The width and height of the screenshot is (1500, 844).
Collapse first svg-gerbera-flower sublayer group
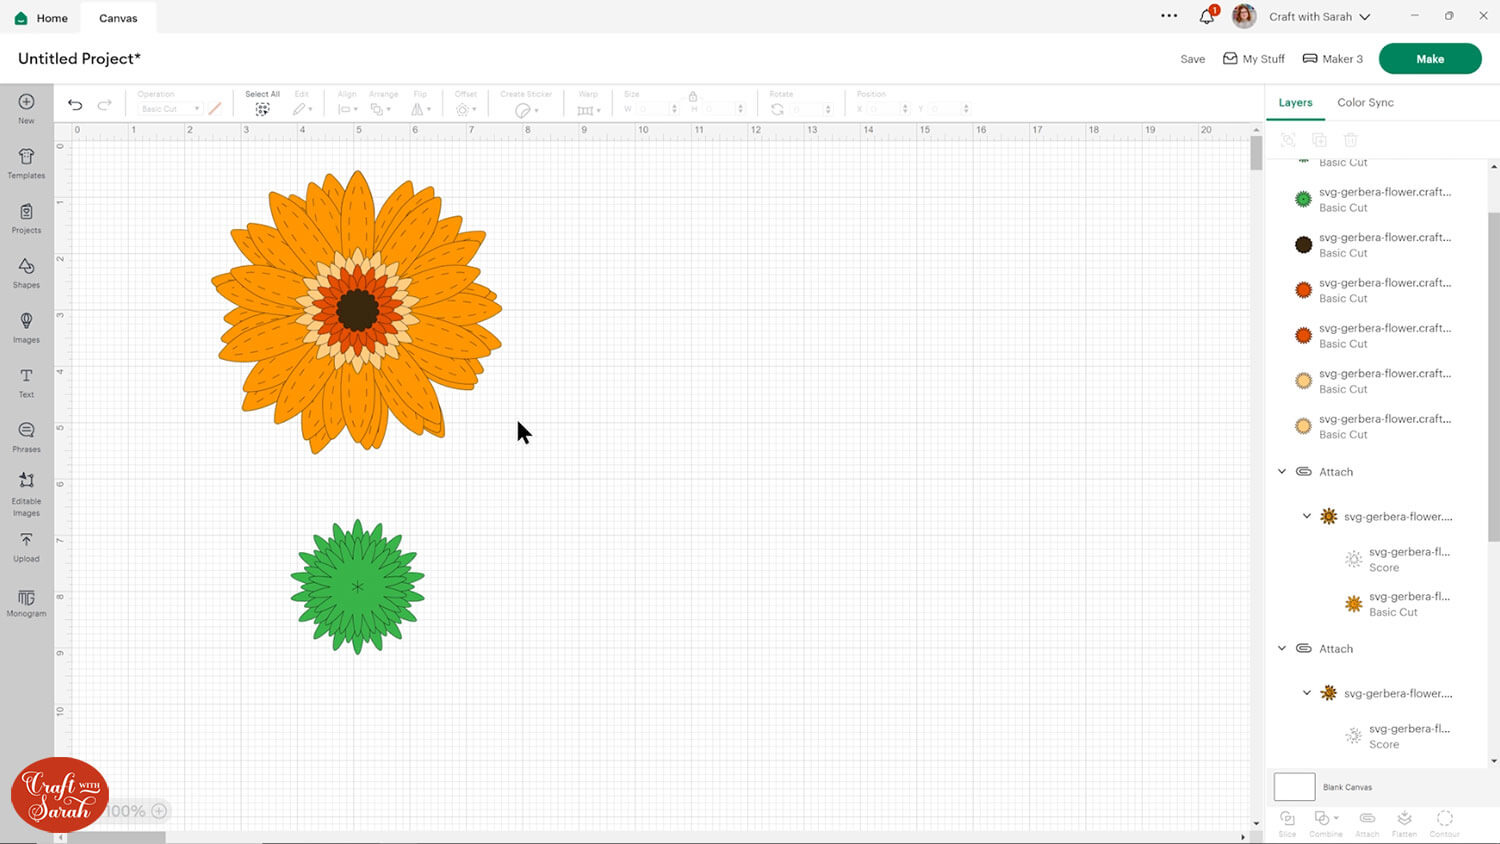(x=1307, y=517)
